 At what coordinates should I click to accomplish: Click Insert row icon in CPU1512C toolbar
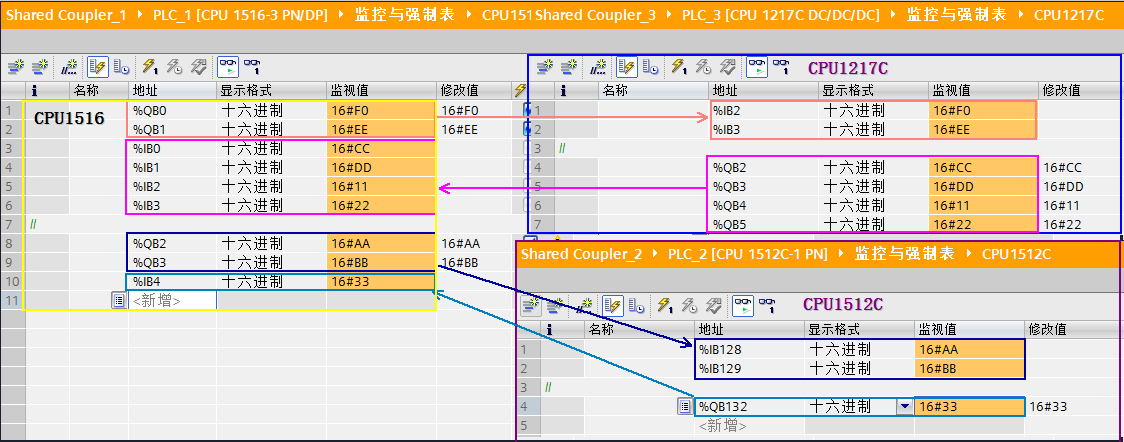point(531,305)
